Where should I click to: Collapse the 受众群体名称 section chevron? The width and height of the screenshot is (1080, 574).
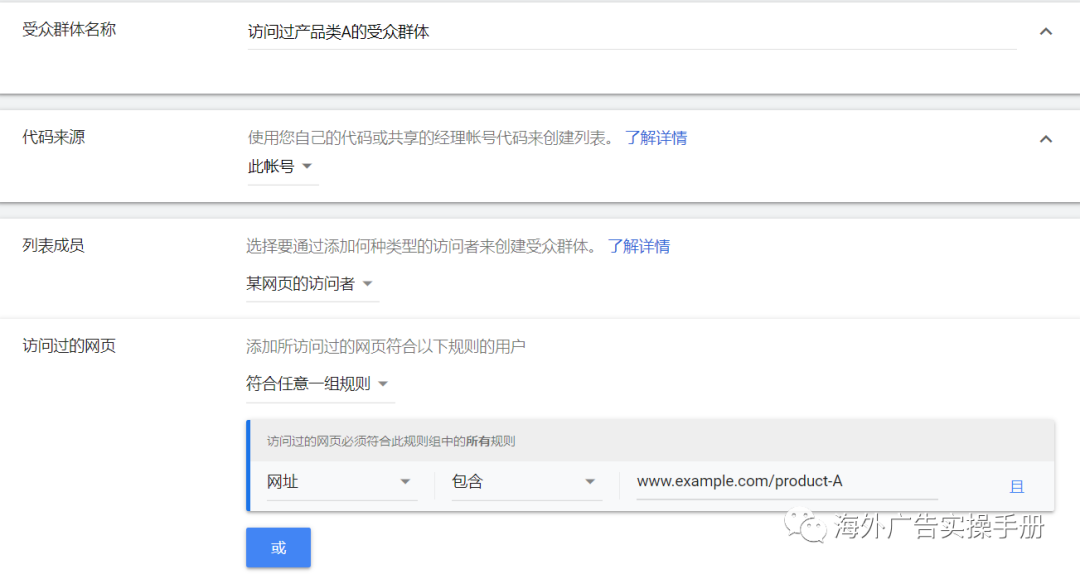[1046, 32]
